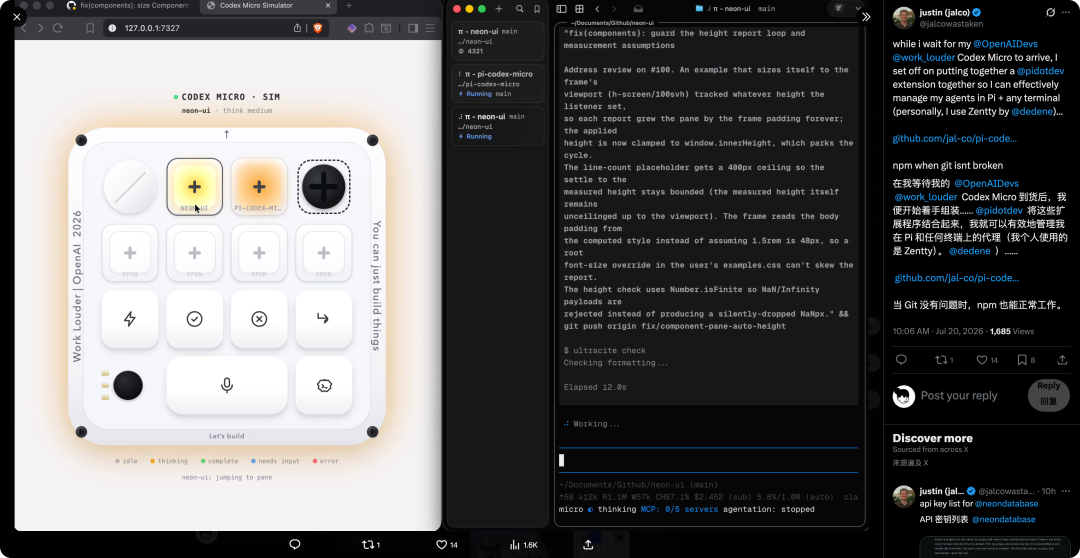Open a new browser tab

349,6
